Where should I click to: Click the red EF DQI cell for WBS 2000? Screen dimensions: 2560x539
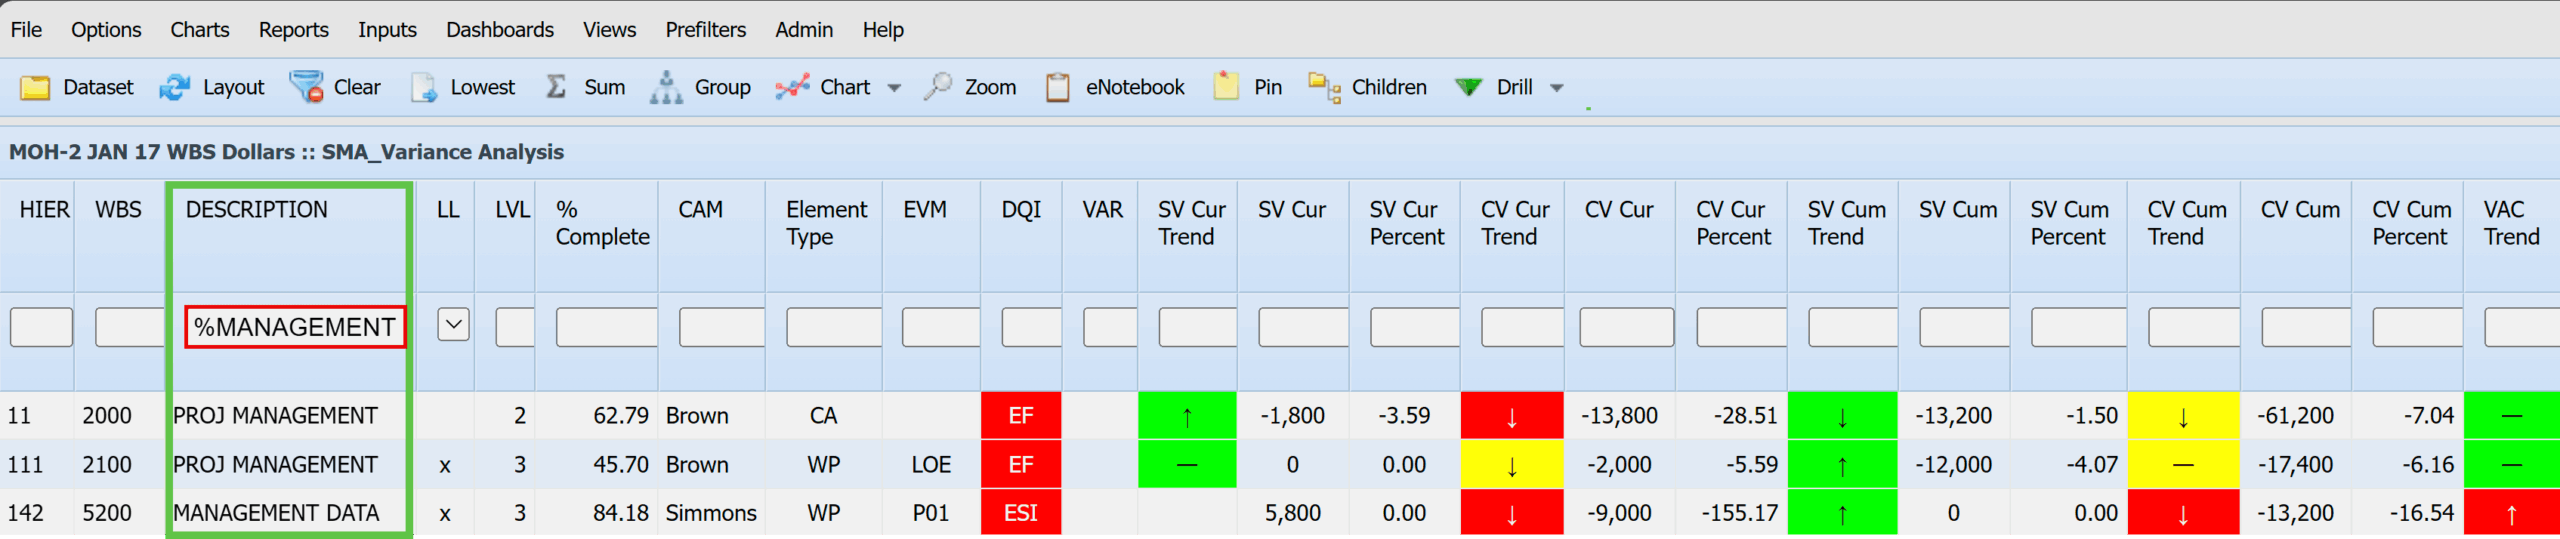click(1020, 416)
